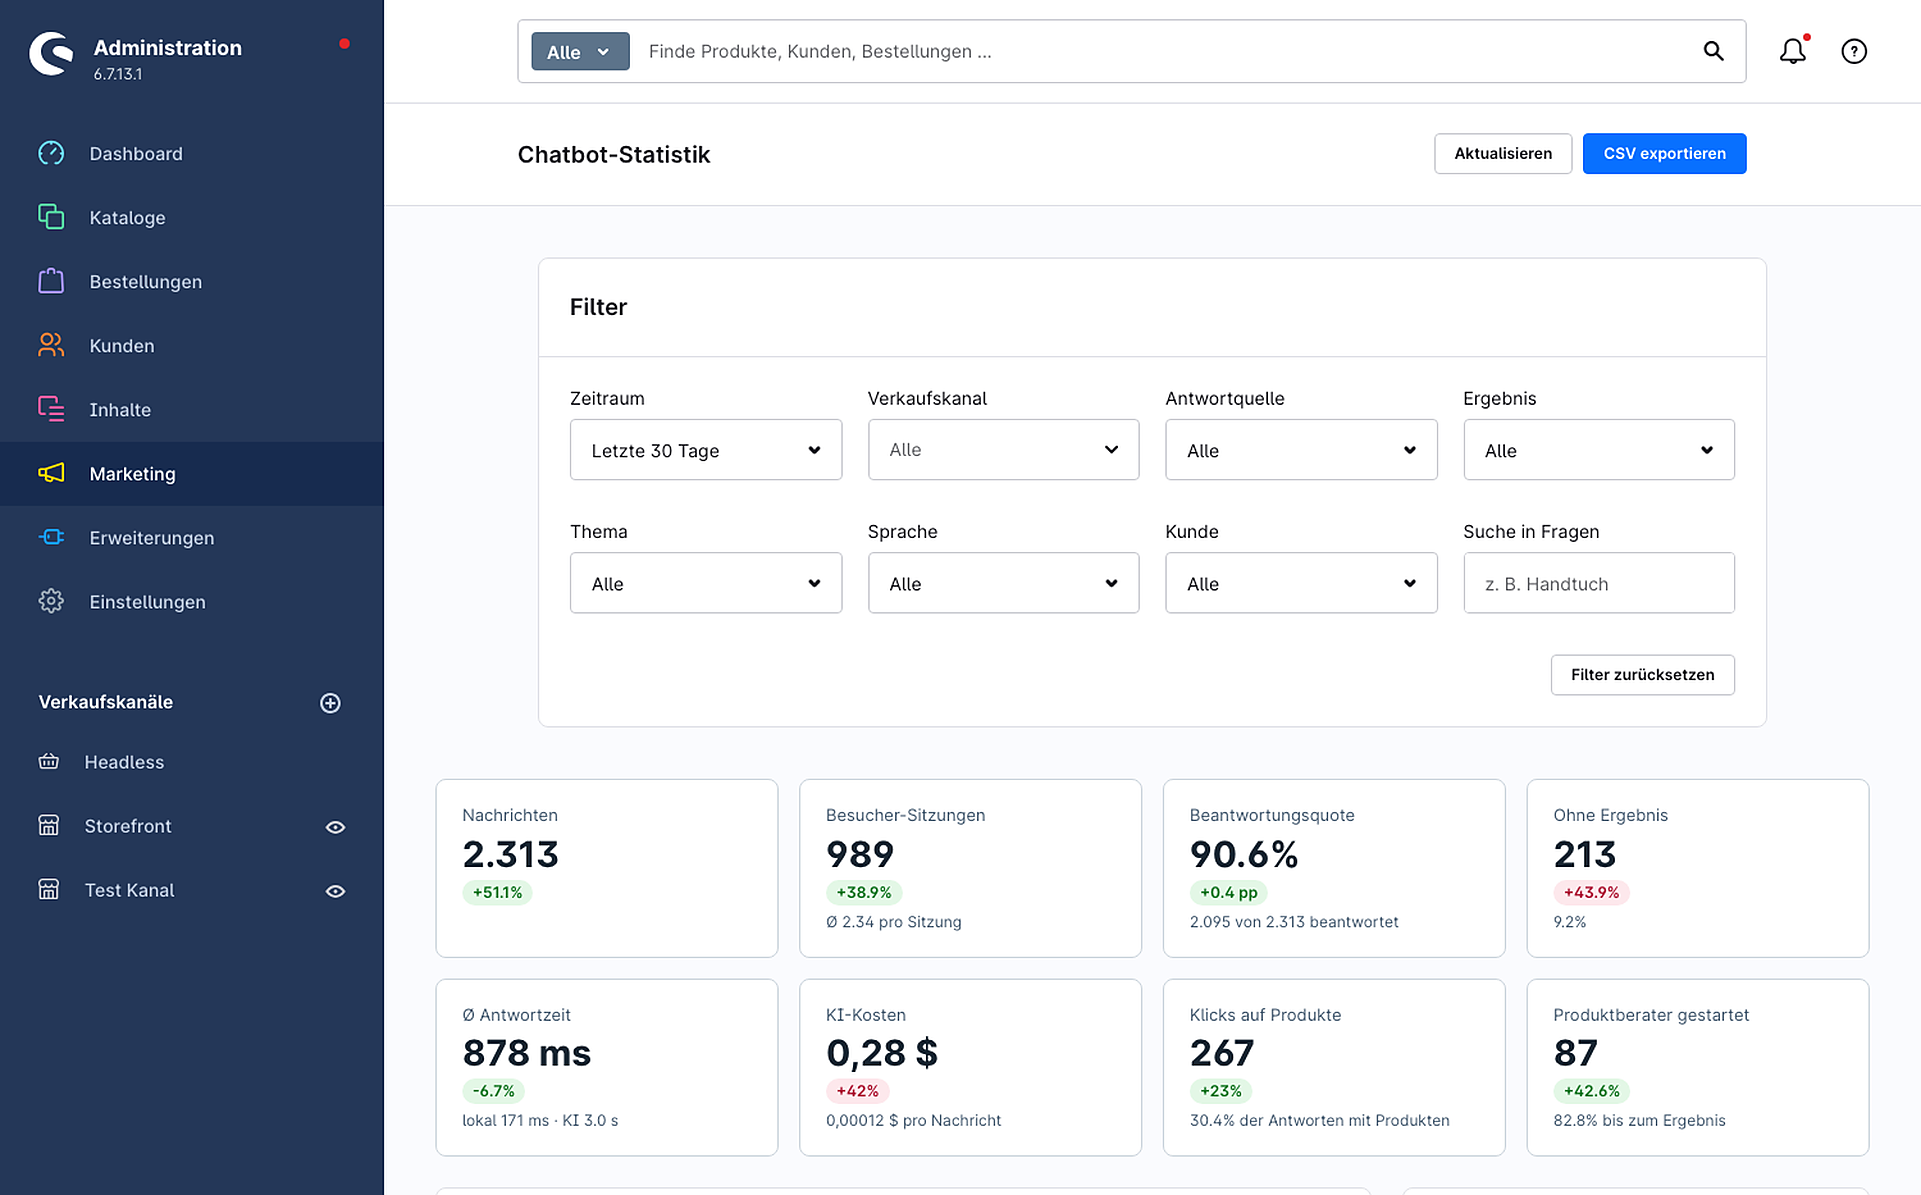Click the Inhalte content icon

pyautogui.click(x=51, y=409)
